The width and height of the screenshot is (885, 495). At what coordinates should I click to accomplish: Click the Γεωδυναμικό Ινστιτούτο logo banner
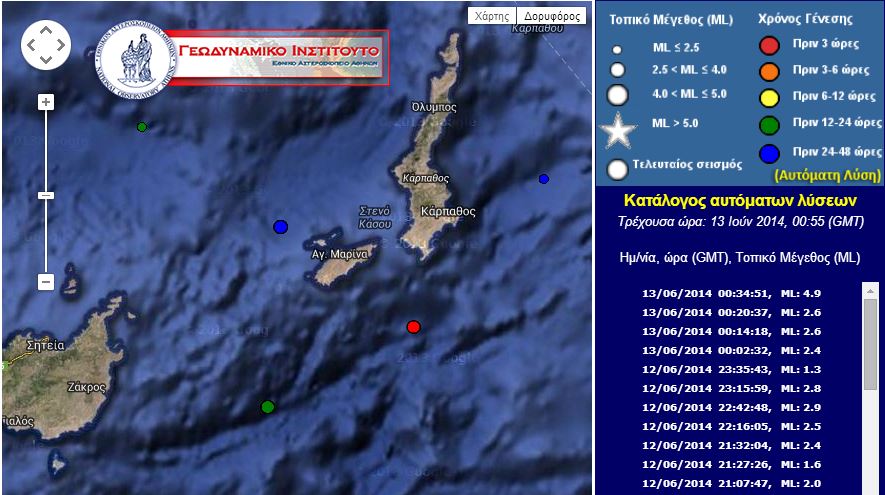(x=278, y=58)
